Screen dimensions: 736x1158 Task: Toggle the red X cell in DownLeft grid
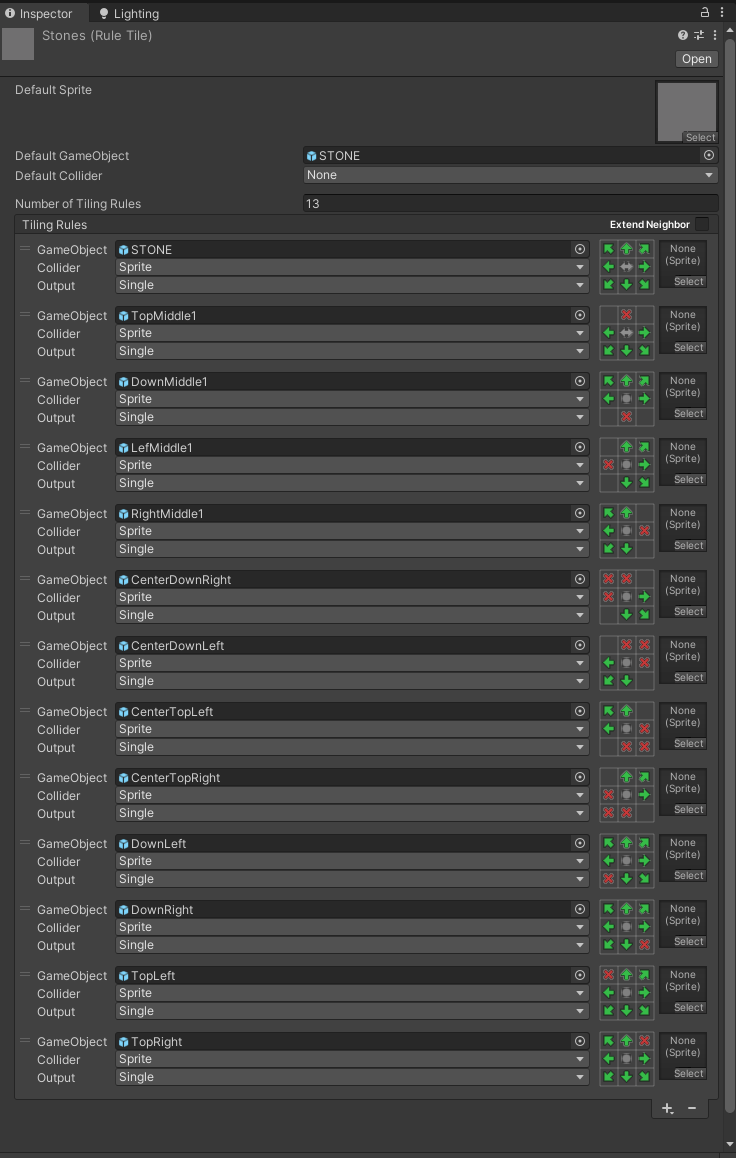click(609, 879)
